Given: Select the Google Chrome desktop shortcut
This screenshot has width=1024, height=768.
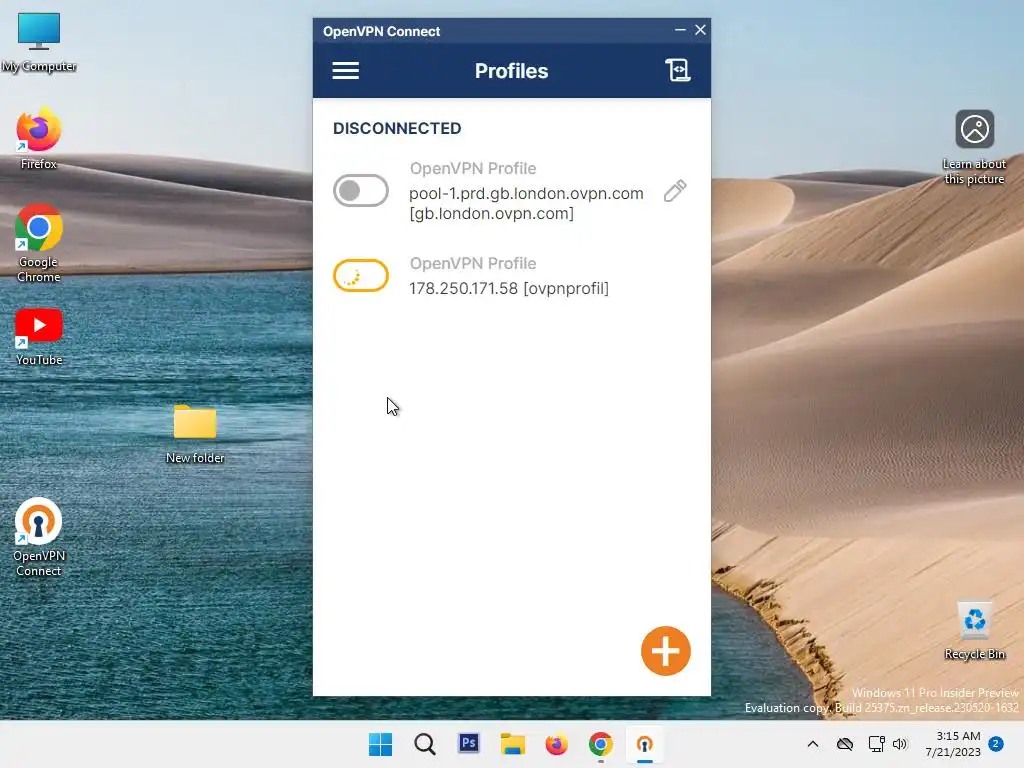Looking at the screenshot, I should (x=39, y=244).
